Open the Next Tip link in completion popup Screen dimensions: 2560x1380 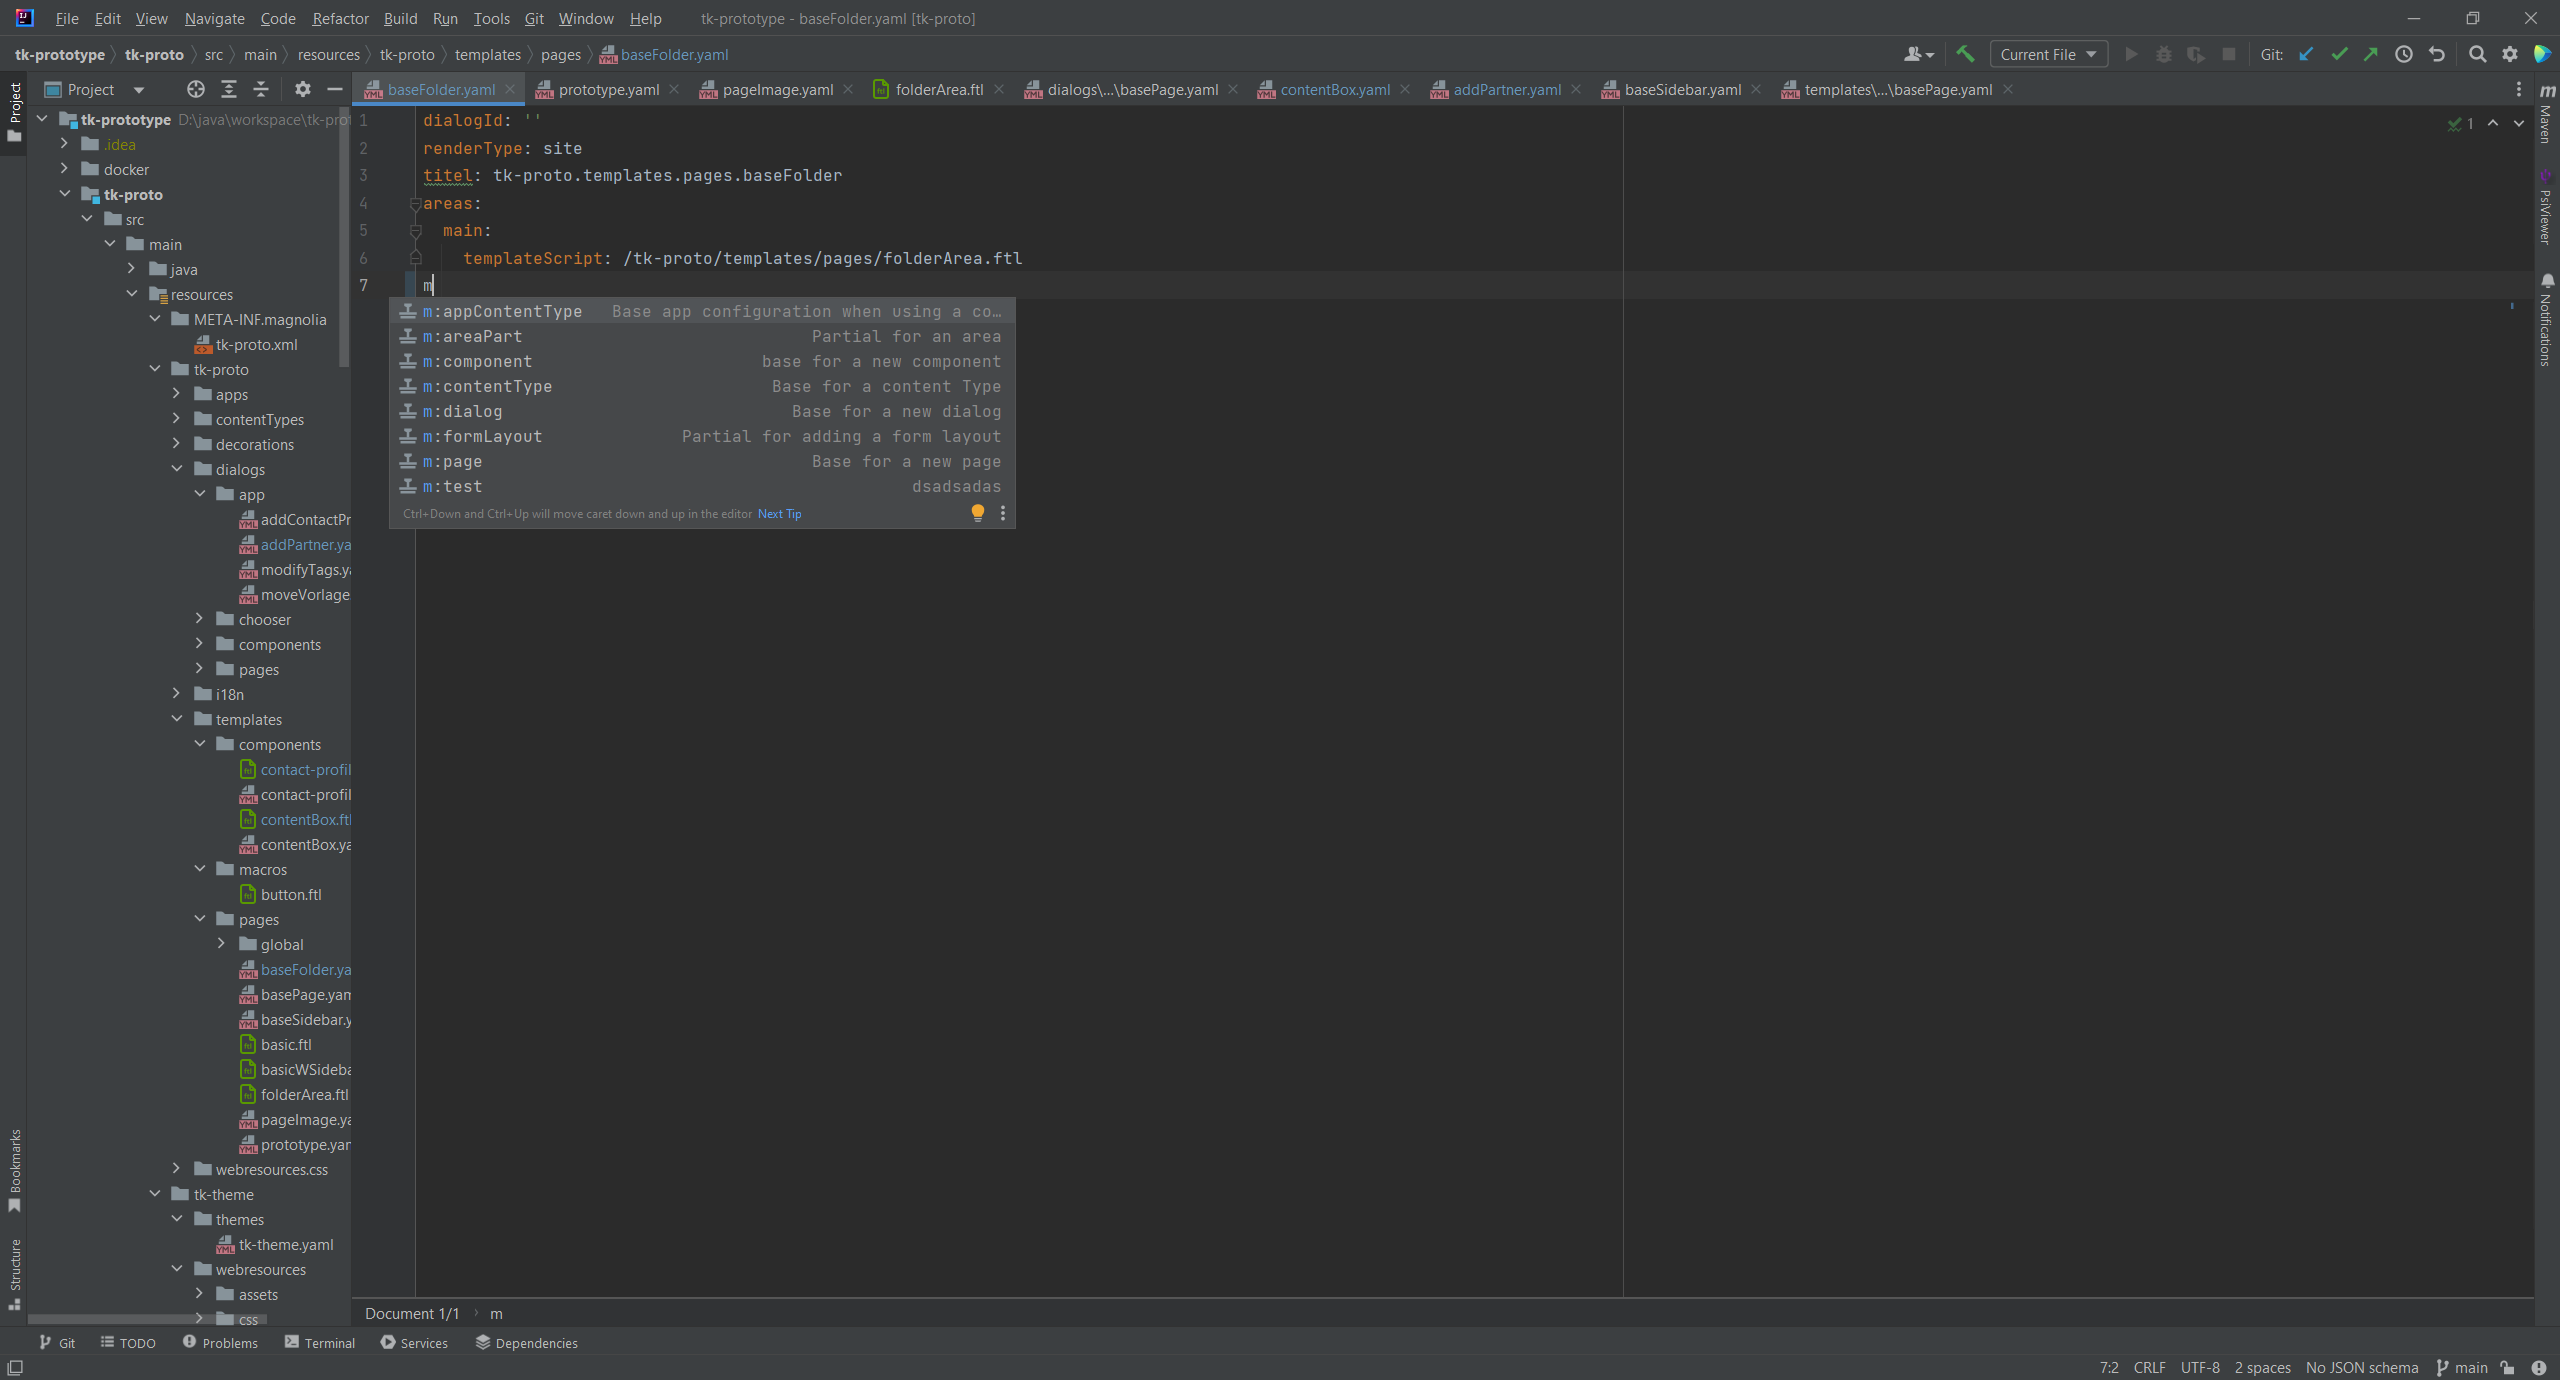pos(779,513)
